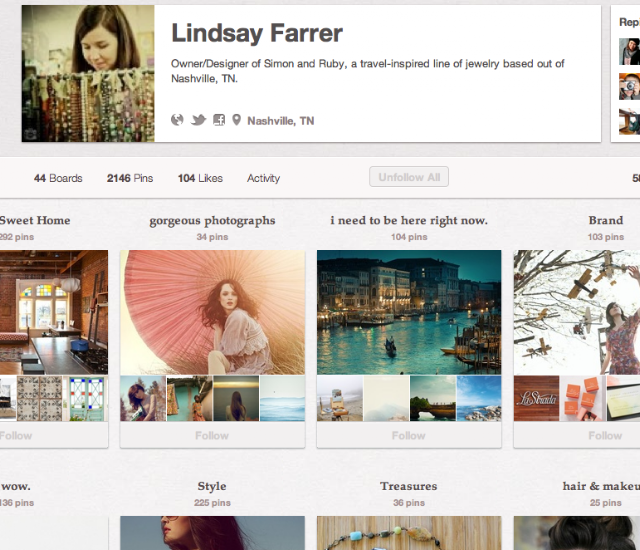Viewport: 640px width, 550px height.
Task: Open Lindsay Farrer's profile photo
Action: tap(88, 73)
